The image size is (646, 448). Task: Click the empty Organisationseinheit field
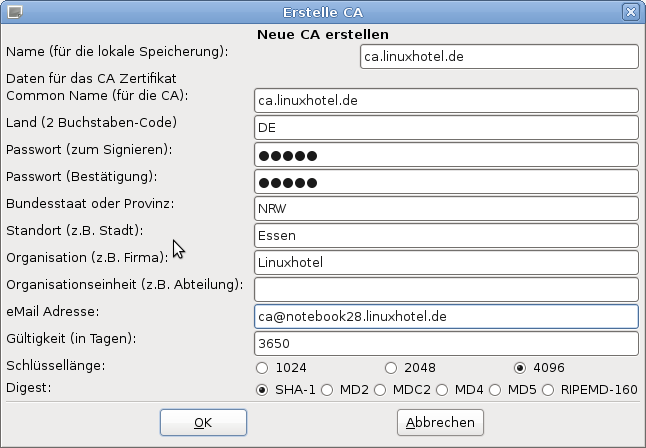point(446,289)
